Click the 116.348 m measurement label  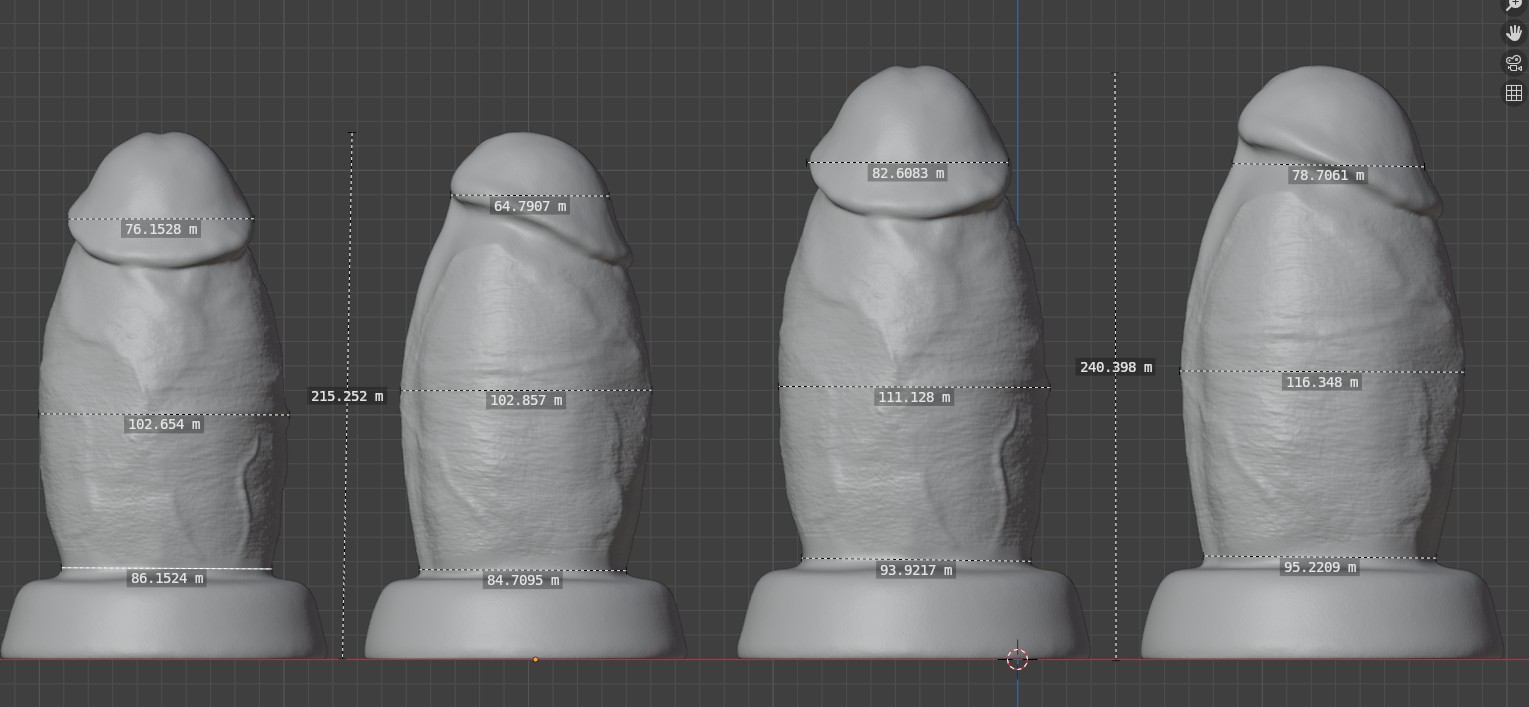1321,383
